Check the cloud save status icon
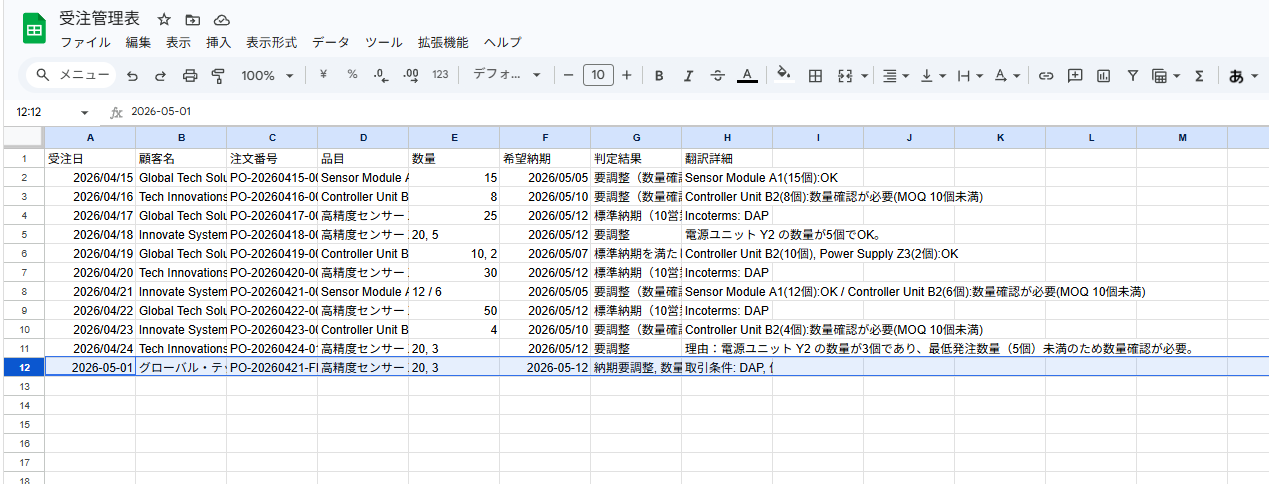Image resolution: width=1269 pixels, height=484 pixels. tap(222, 19)
